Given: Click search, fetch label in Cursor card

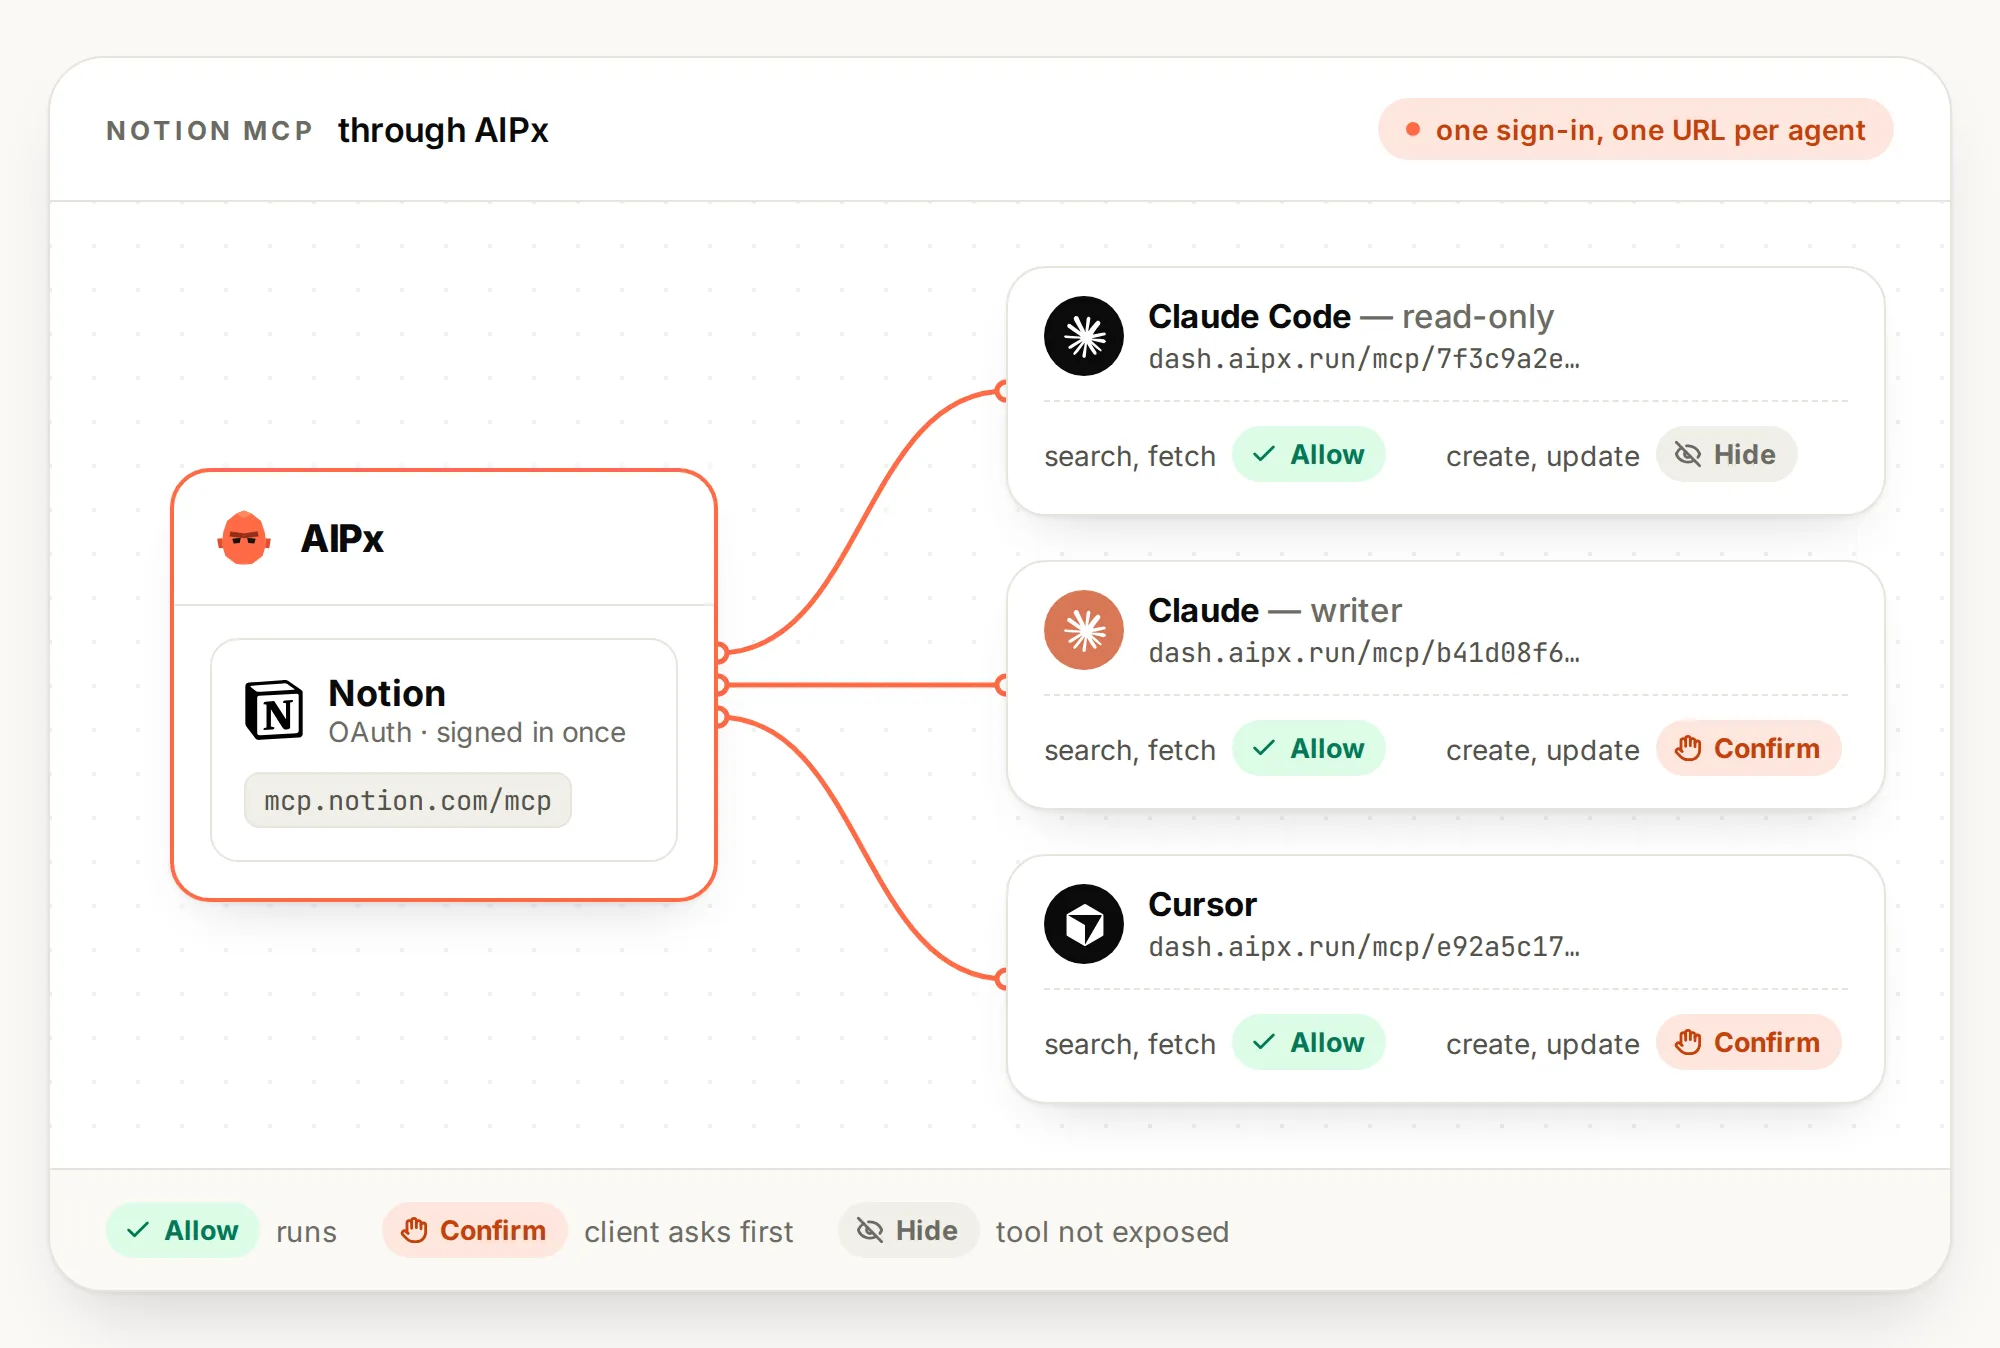Looking at the screenshot, I should coord(1130,1045).
